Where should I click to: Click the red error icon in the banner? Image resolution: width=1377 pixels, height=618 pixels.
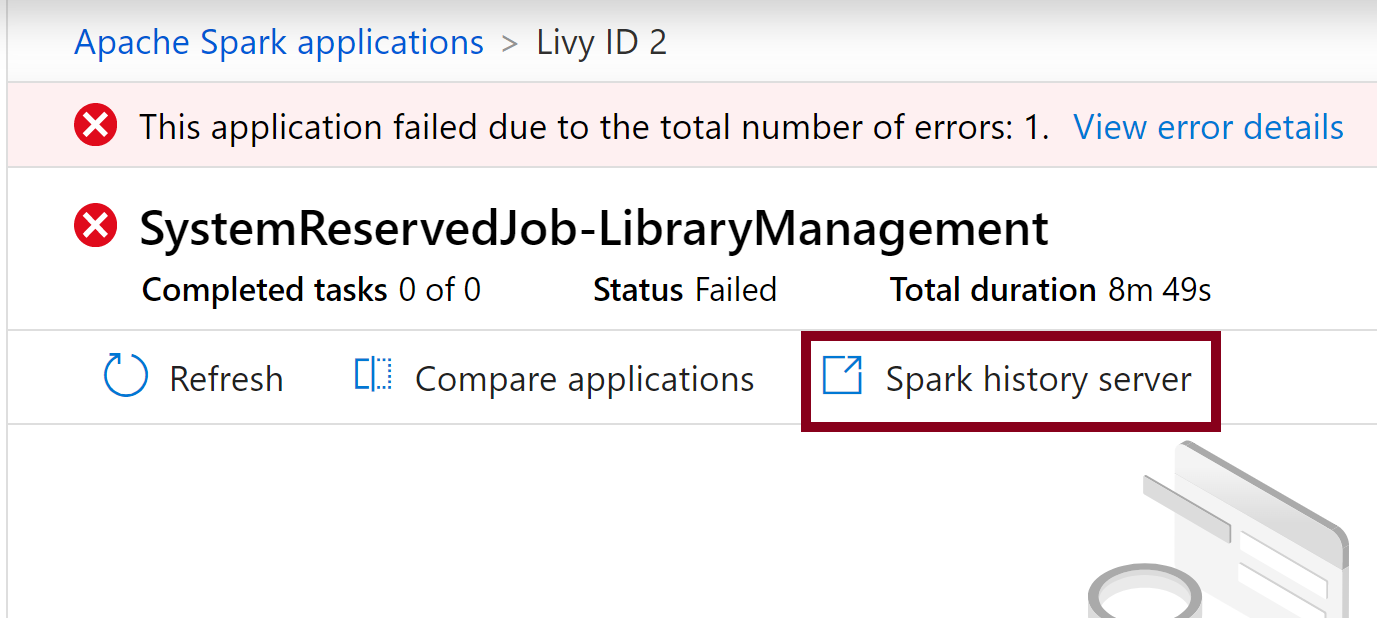[95, 126]
